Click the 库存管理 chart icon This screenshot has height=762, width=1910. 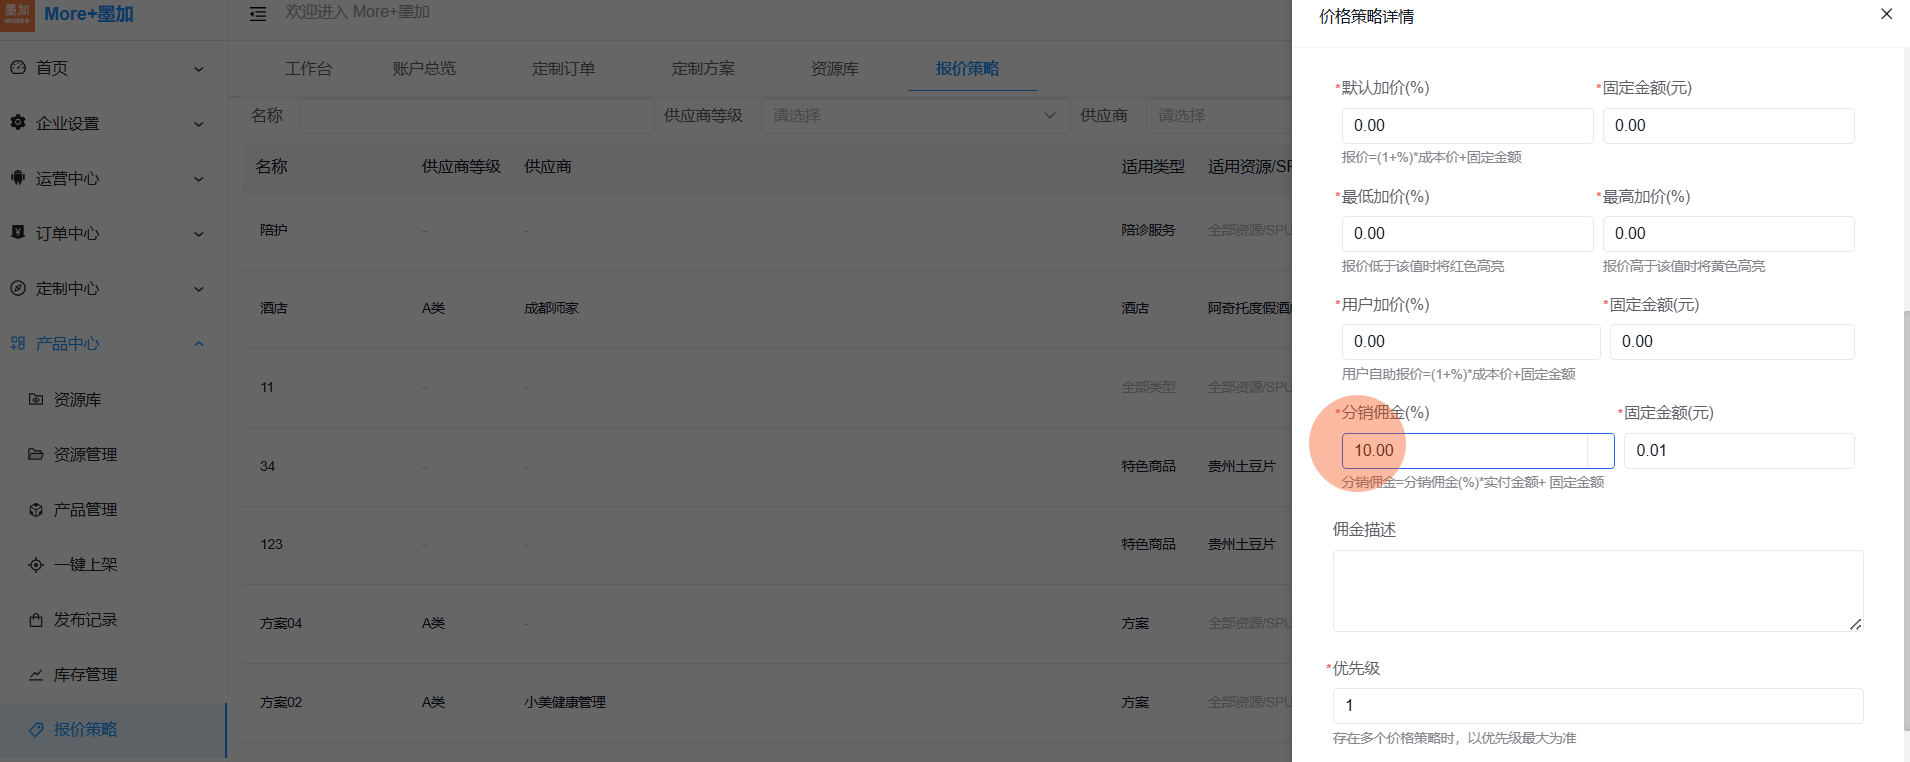pos(36,675)
